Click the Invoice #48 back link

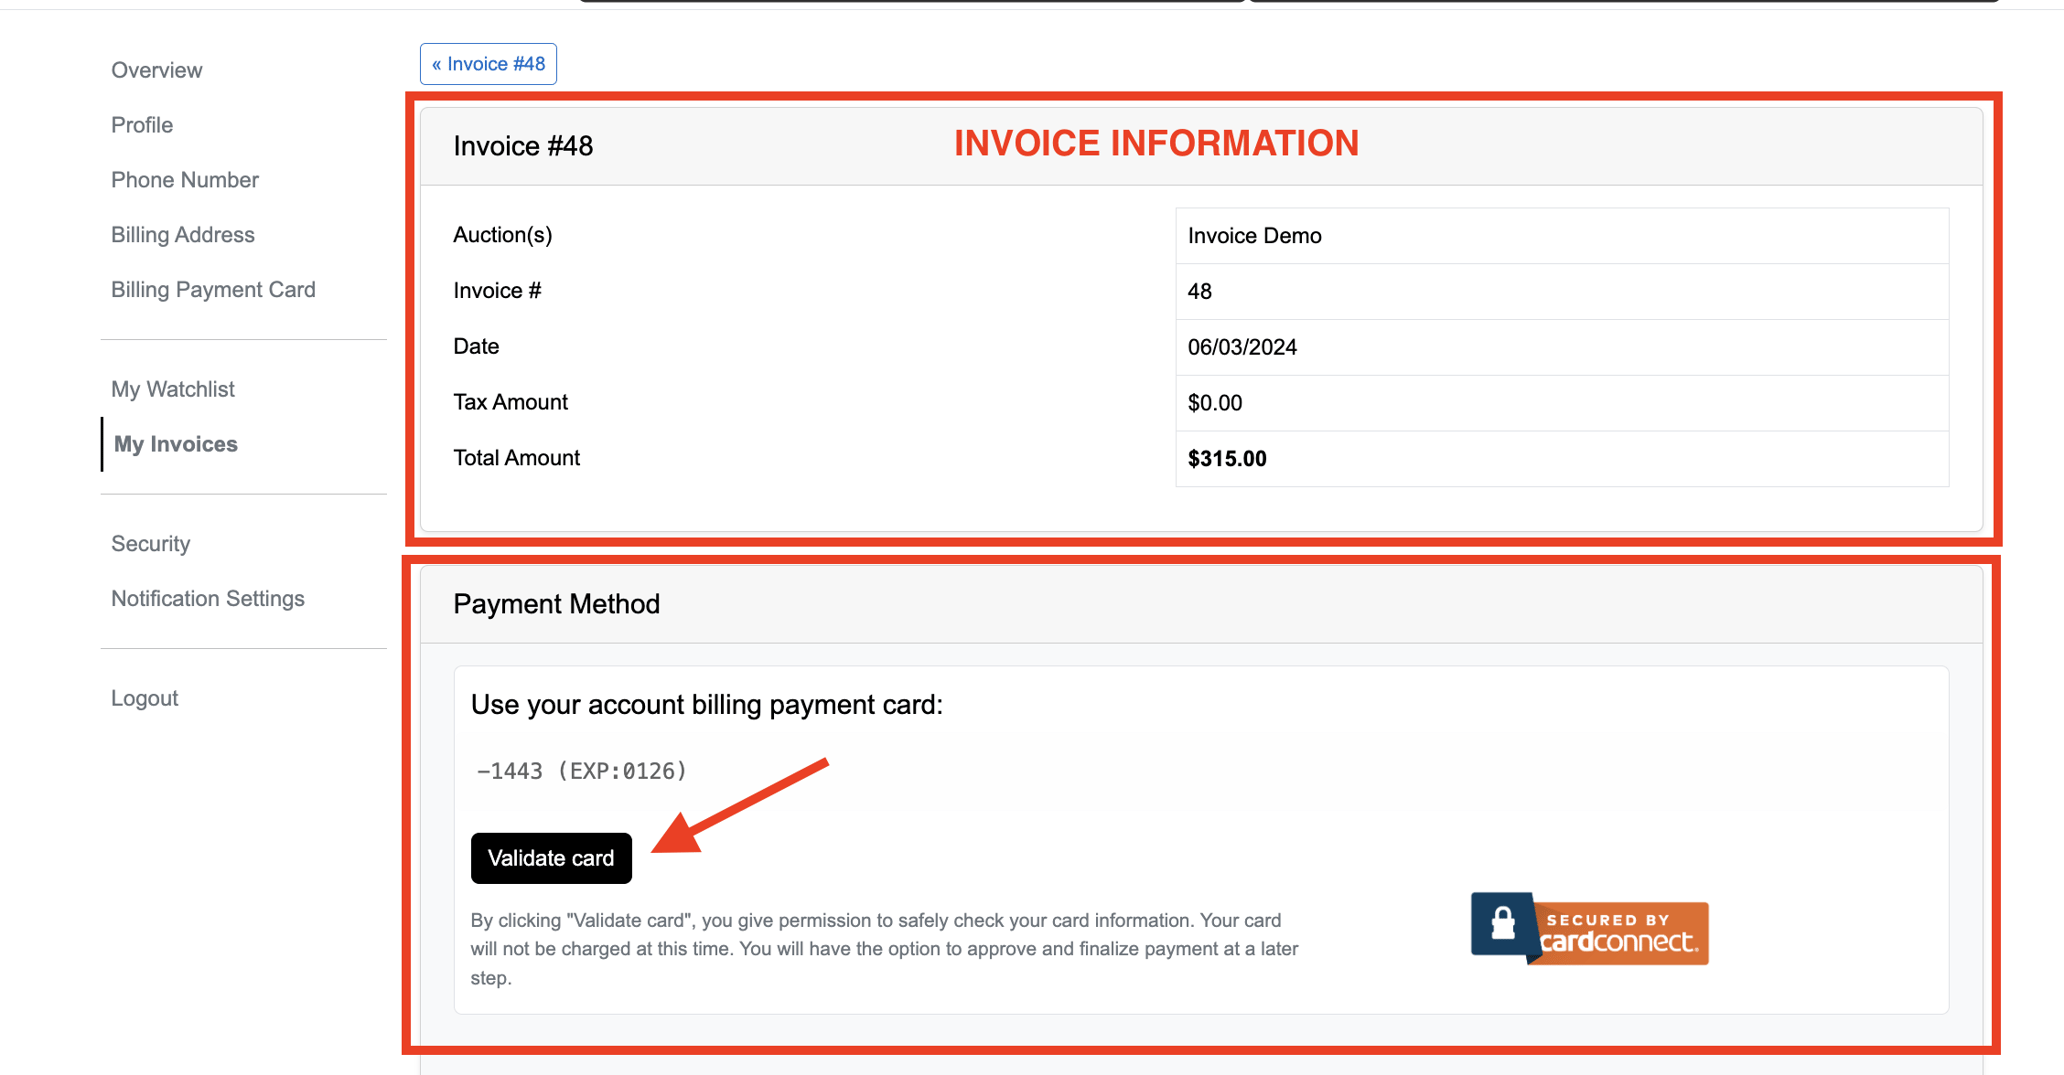(488, 63)
